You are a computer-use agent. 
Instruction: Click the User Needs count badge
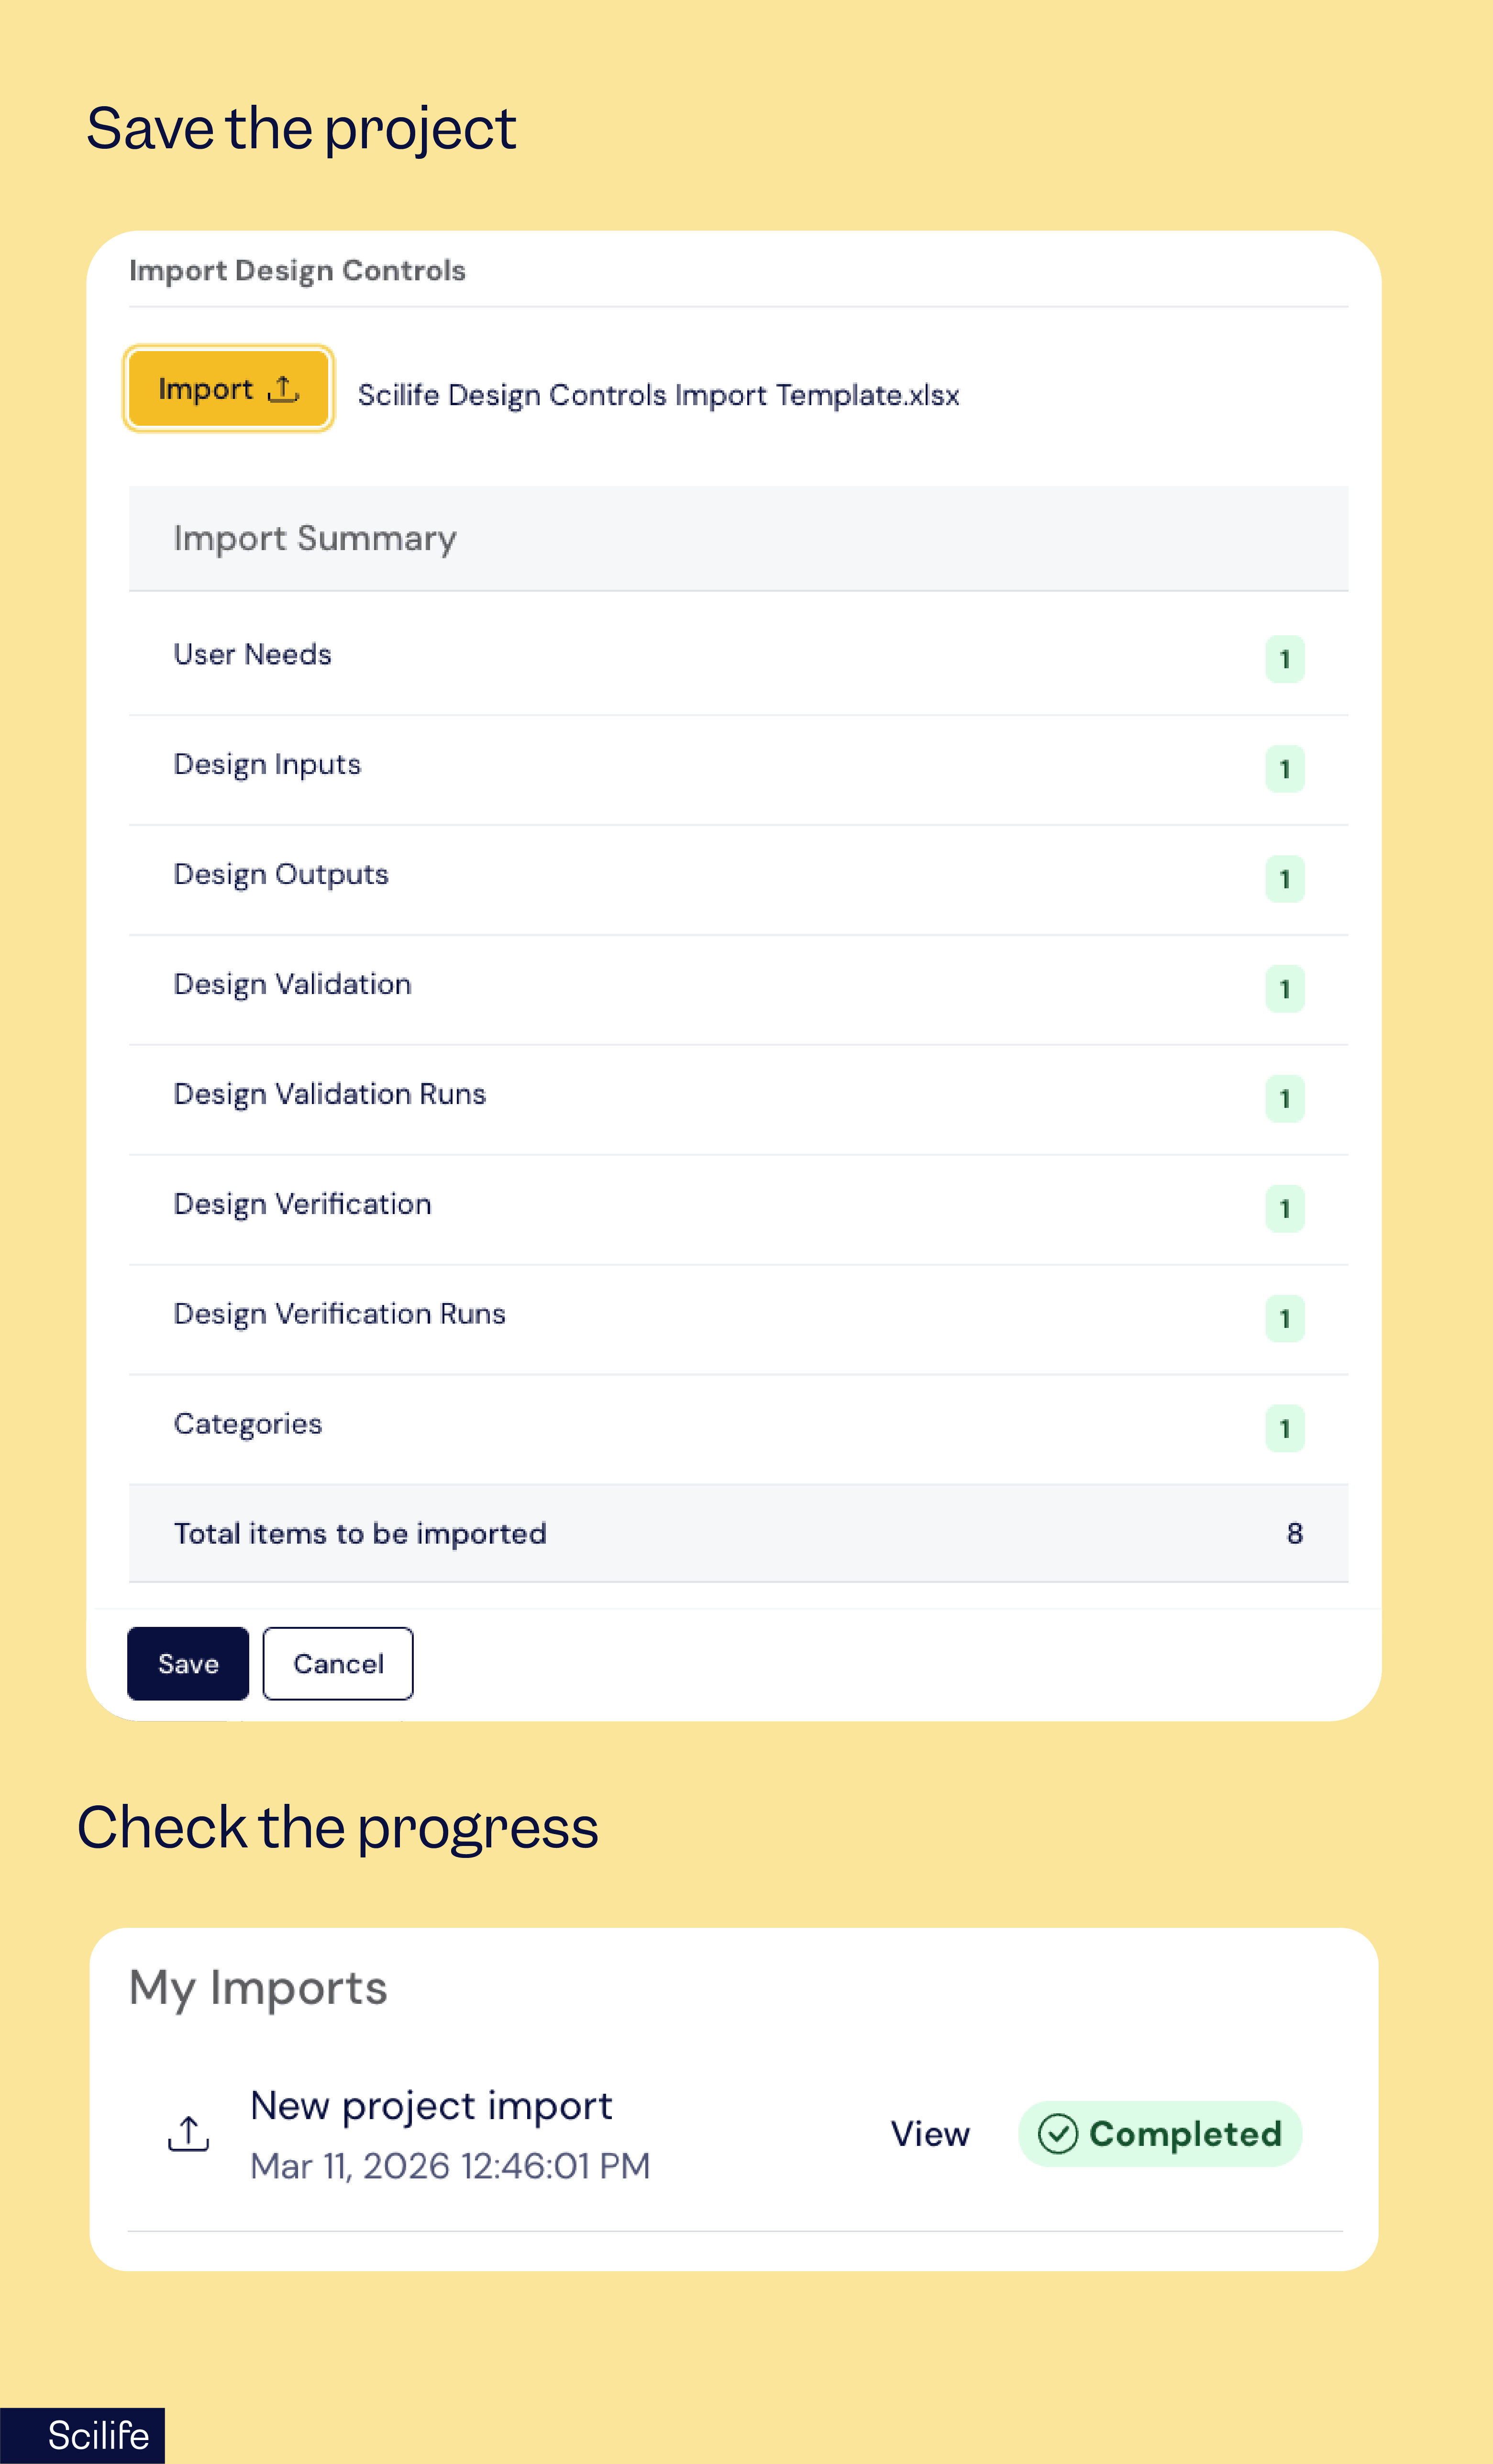[1284, 659]
